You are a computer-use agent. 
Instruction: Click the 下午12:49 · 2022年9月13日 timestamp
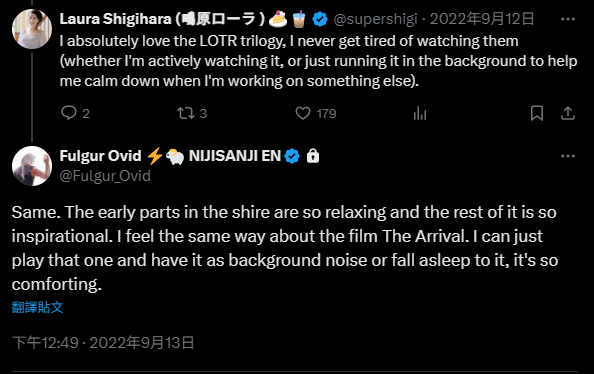[x=103, y=343]
